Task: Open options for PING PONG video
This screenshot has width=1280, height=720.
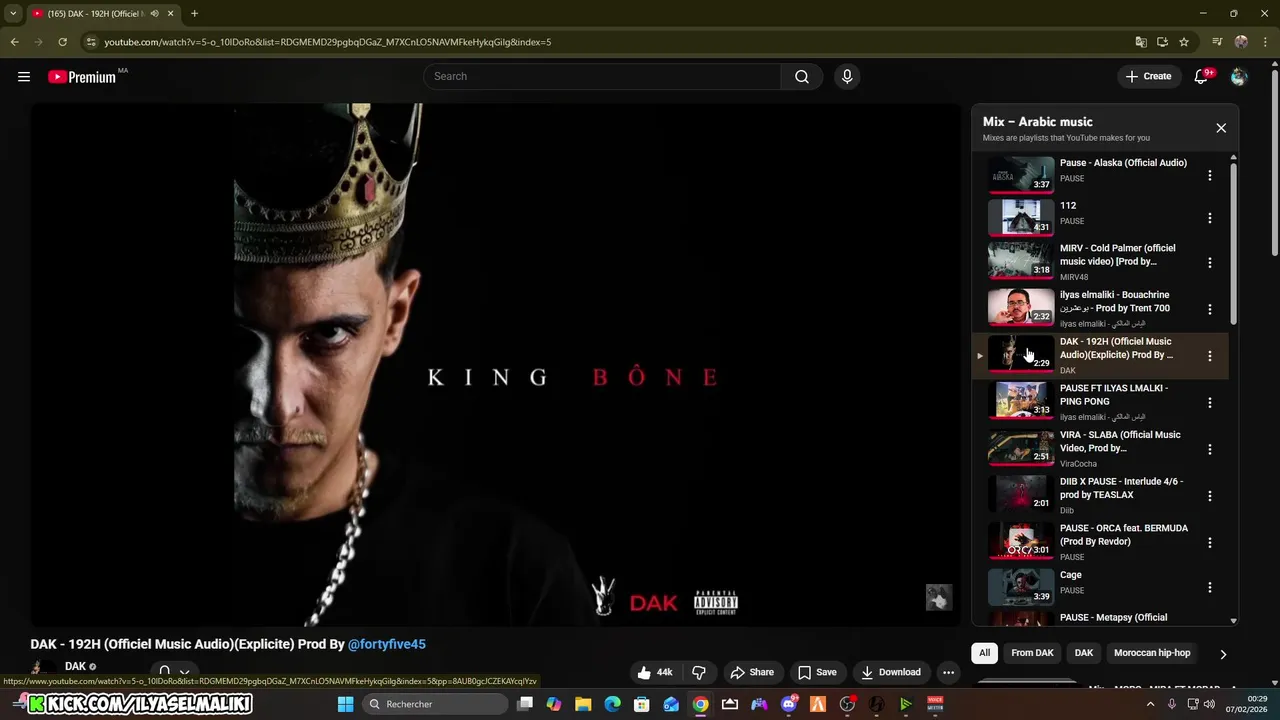Action: [x=1209, y=402]
